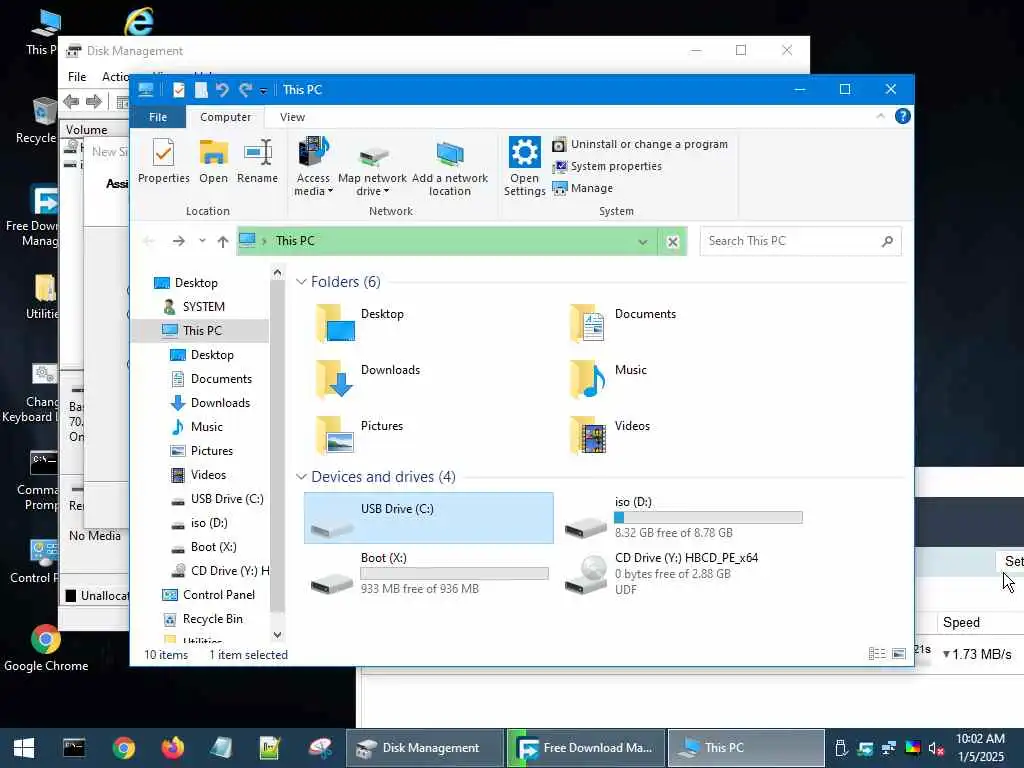Click Add a network location

pos(450,167)
